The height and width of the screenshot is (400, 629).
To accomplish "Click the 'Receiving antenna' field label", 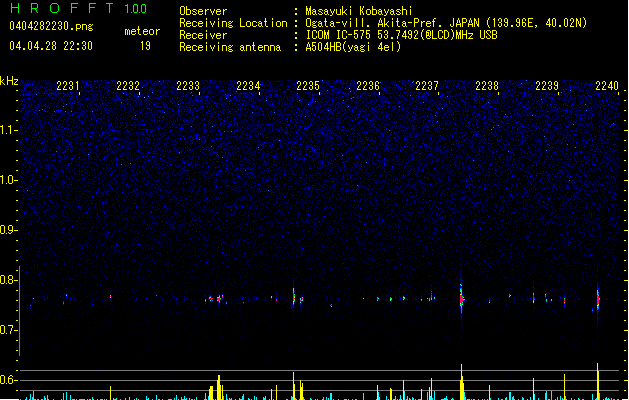I will (230, 47).
